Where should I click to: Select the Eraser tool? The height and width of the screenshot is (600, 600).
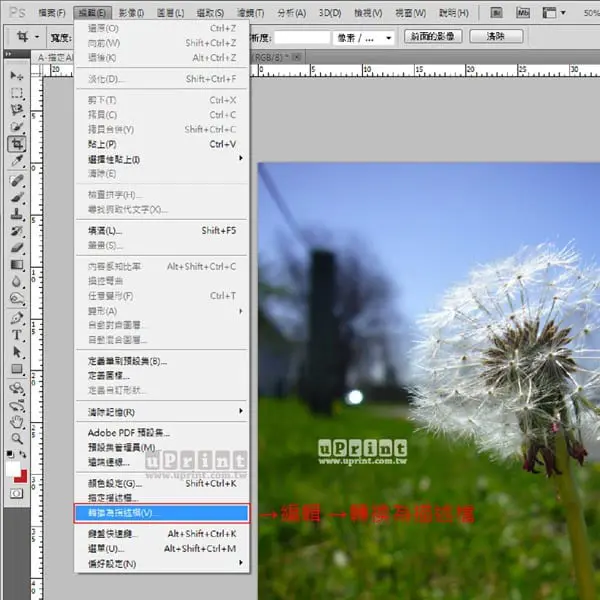(x=16, y=248)
